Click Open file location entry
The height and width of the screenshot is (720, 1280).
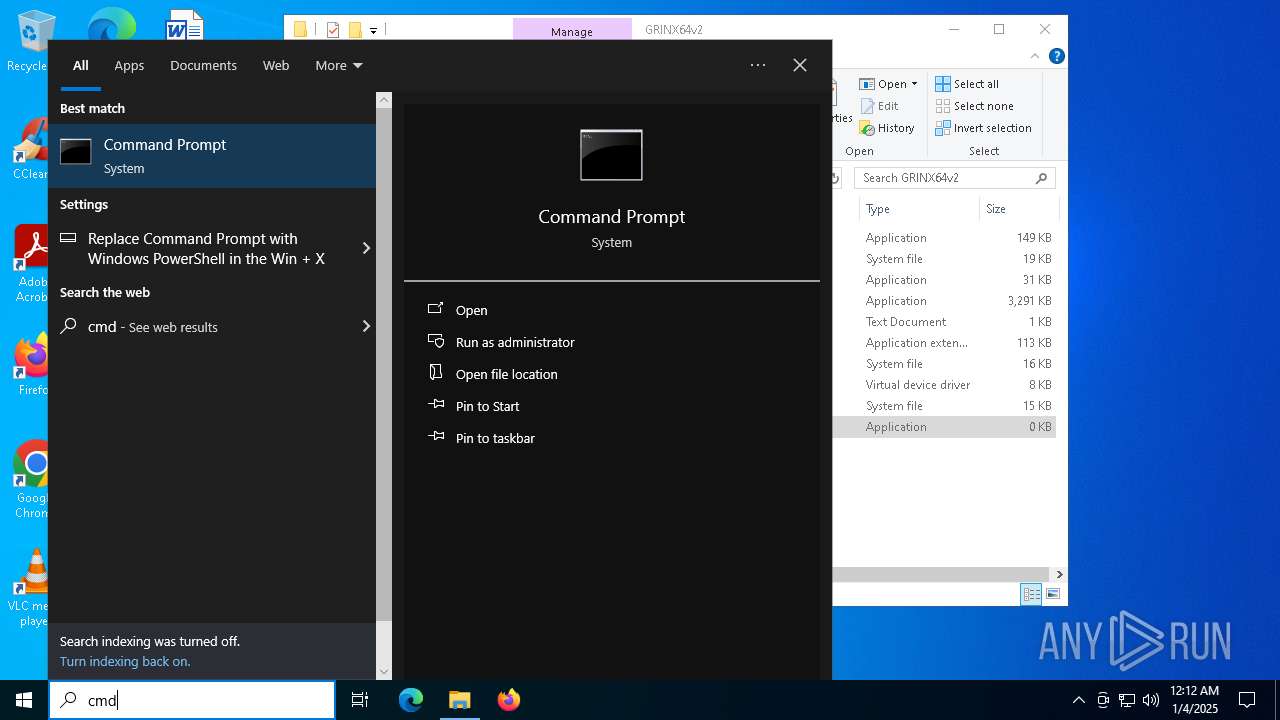(506, 374)
